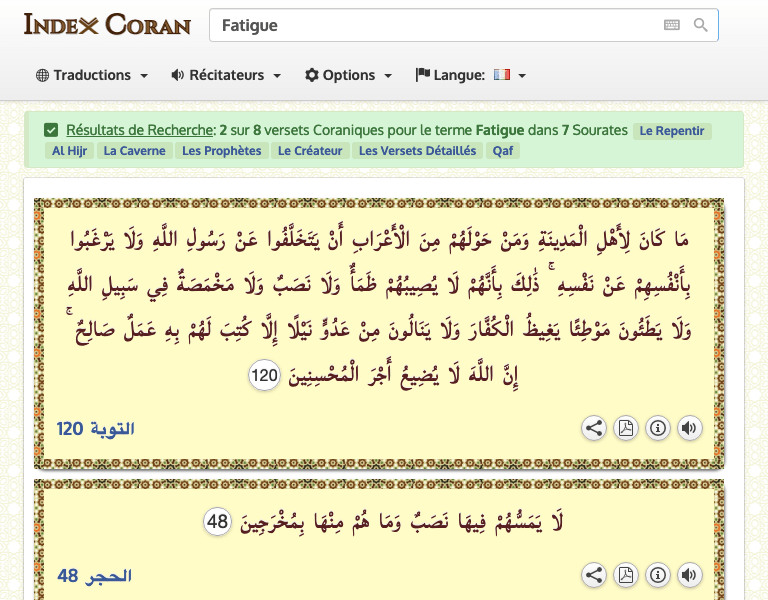Click the magnifying glass search icon
768x600 pixels.
(701, 25)
